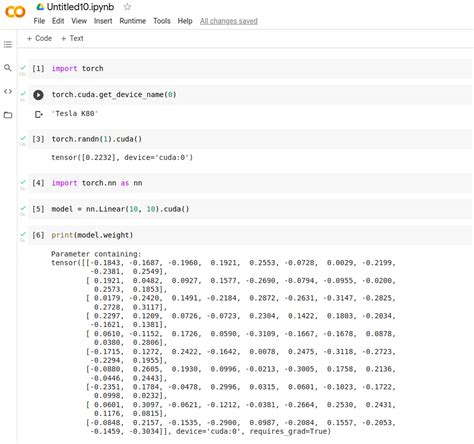This screenshot has width=474, height=444.
Task: Click the Colab logo icon
Action: point(15,12)
